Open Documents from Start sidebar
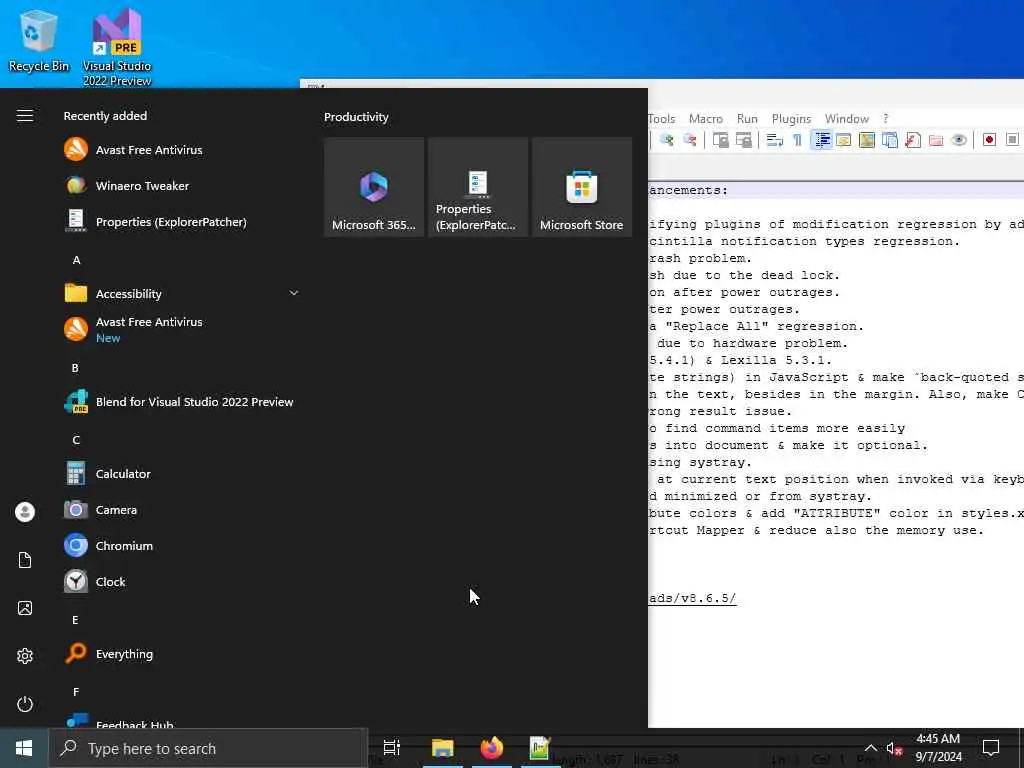The width and height of the screenshot is (1024, 768). [25, 560]
